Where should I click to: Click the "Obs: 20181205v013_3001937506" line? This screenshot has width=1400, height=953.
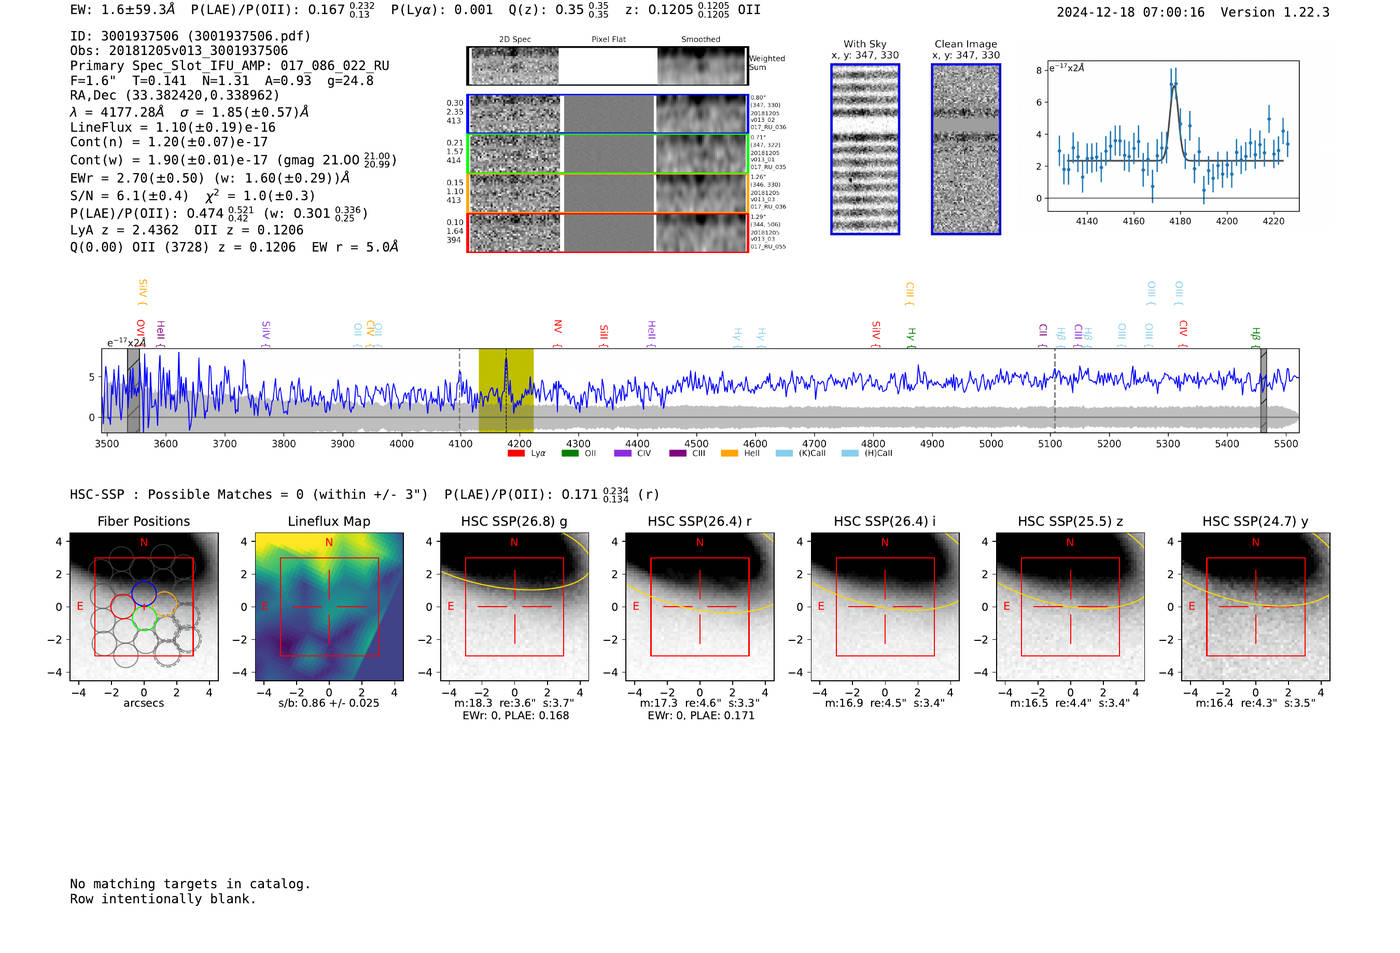(179, 51)
